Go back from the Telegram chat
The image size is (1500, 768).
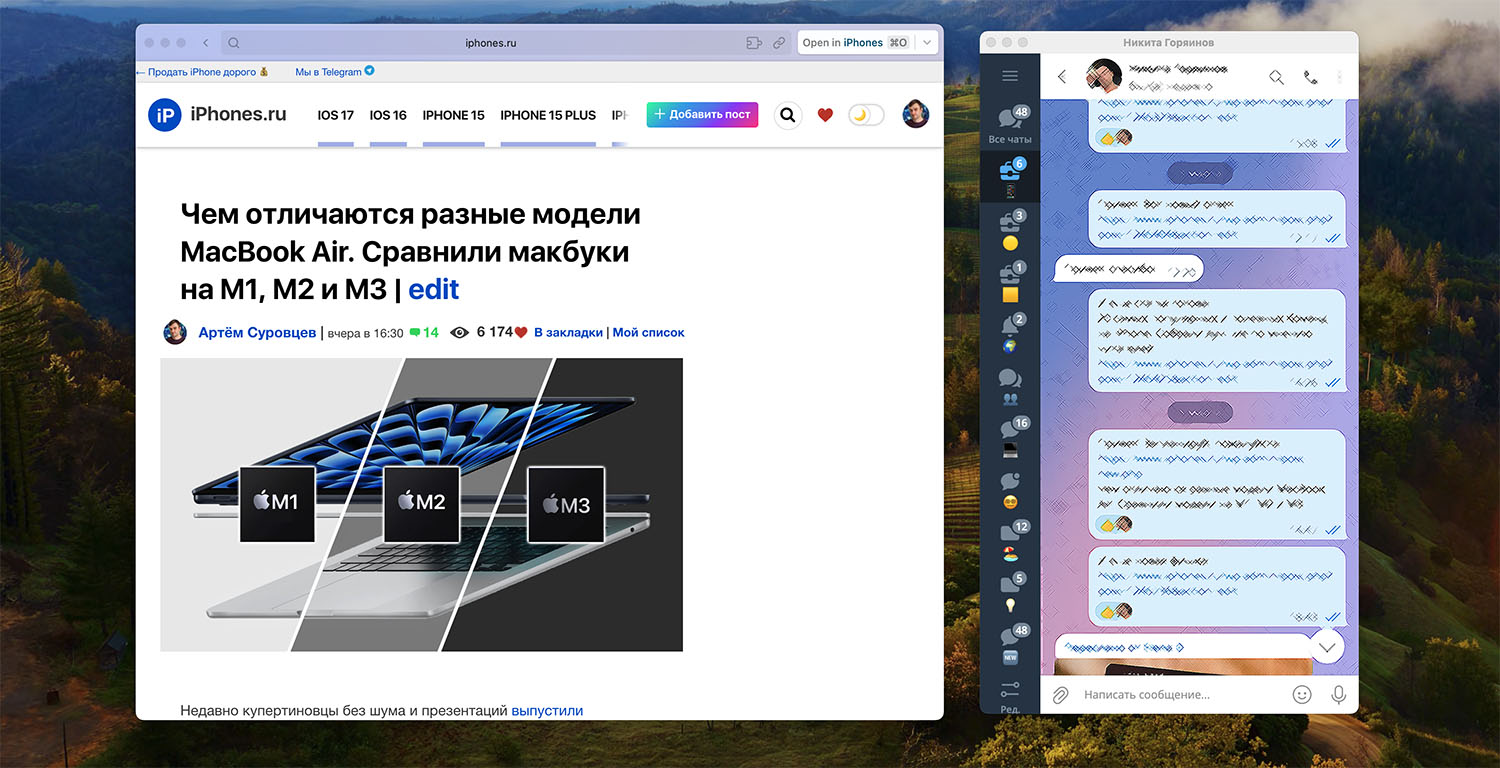point(1062,77)
